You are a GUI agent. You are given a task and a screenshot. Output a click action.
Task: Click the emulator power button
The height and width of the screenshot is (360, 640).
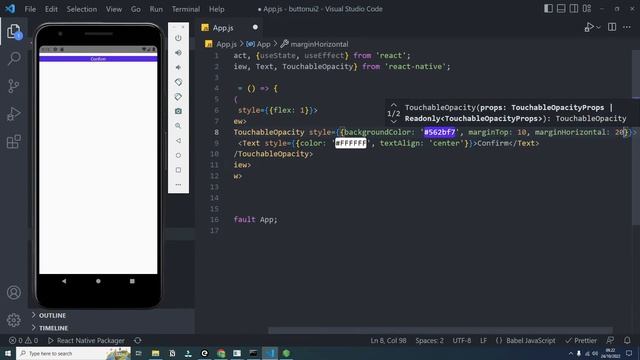pos(178,38)
